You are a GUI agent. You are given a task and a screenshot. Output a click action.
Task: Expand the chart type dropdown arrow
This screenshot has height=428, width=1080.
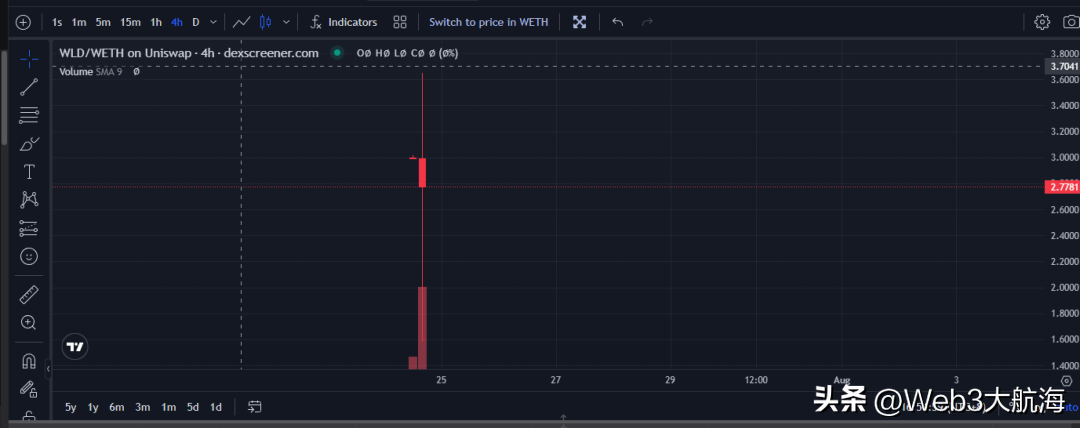[287, 22]
